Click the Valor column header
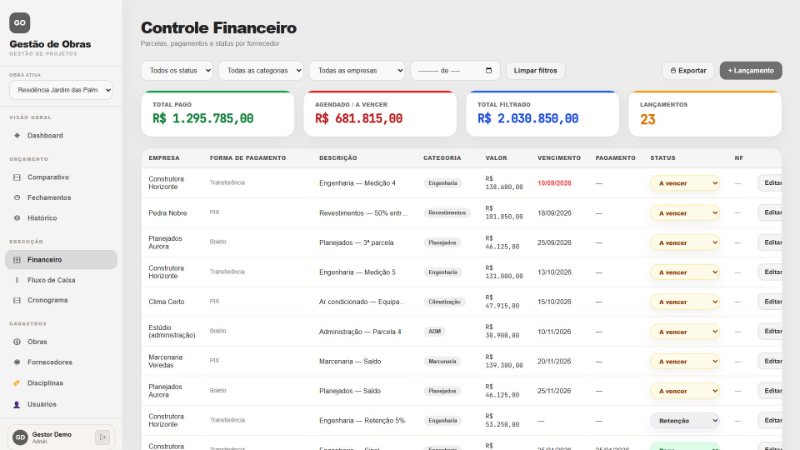The image size is (800, 450). pos(496,158)
